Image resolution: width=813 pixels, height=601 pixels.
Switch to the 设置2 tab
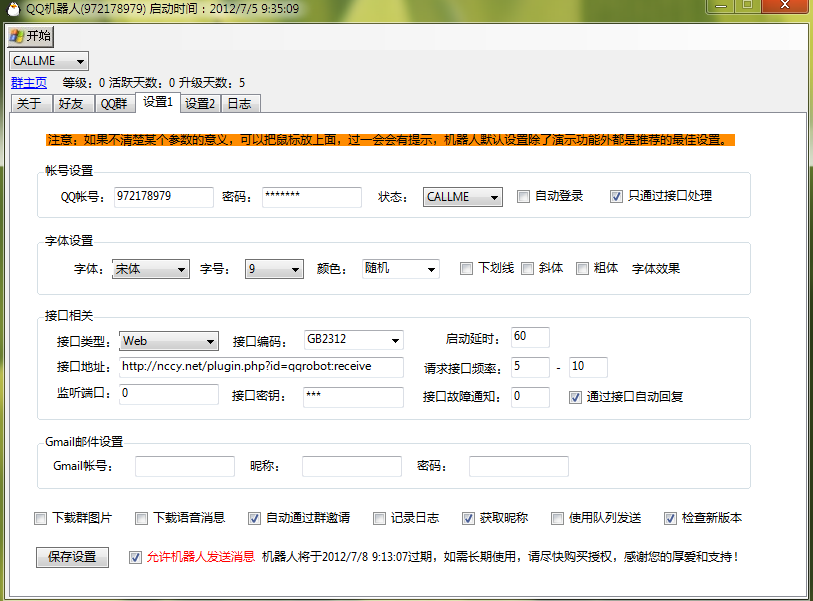[200, 104]
